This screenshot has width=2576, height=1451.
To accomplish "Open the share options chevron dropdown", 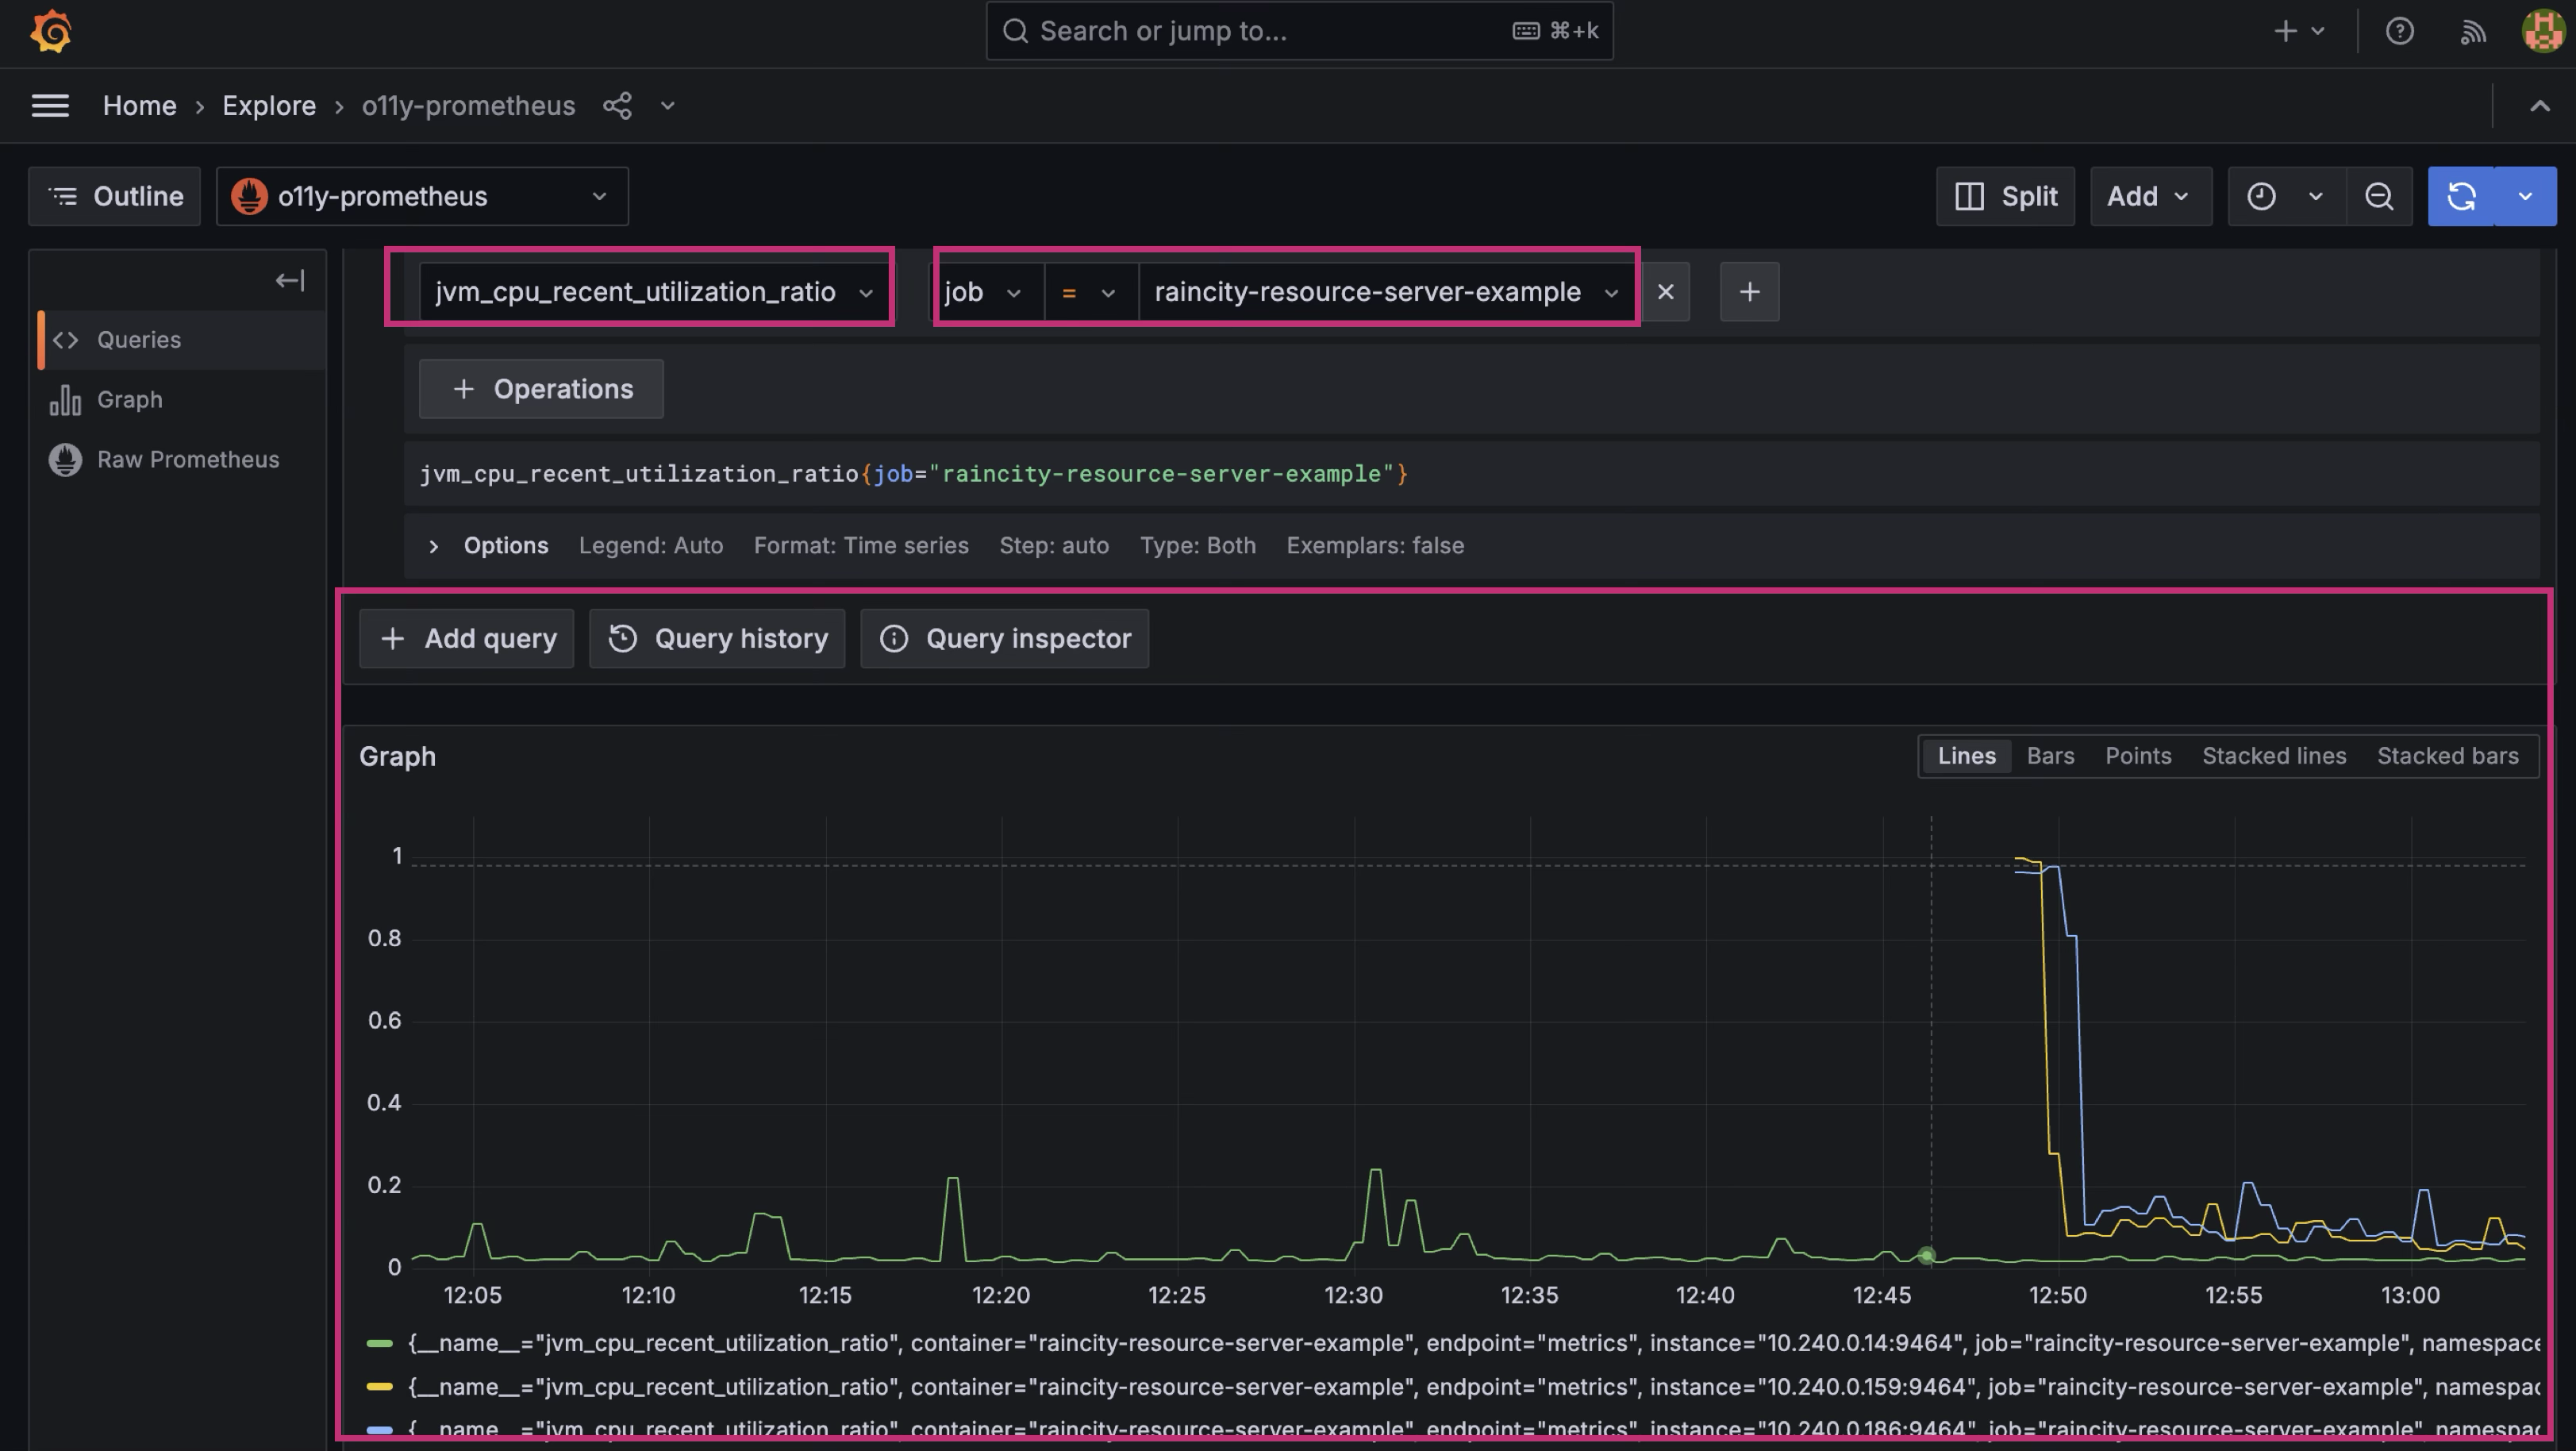I will tap(668, 106).
